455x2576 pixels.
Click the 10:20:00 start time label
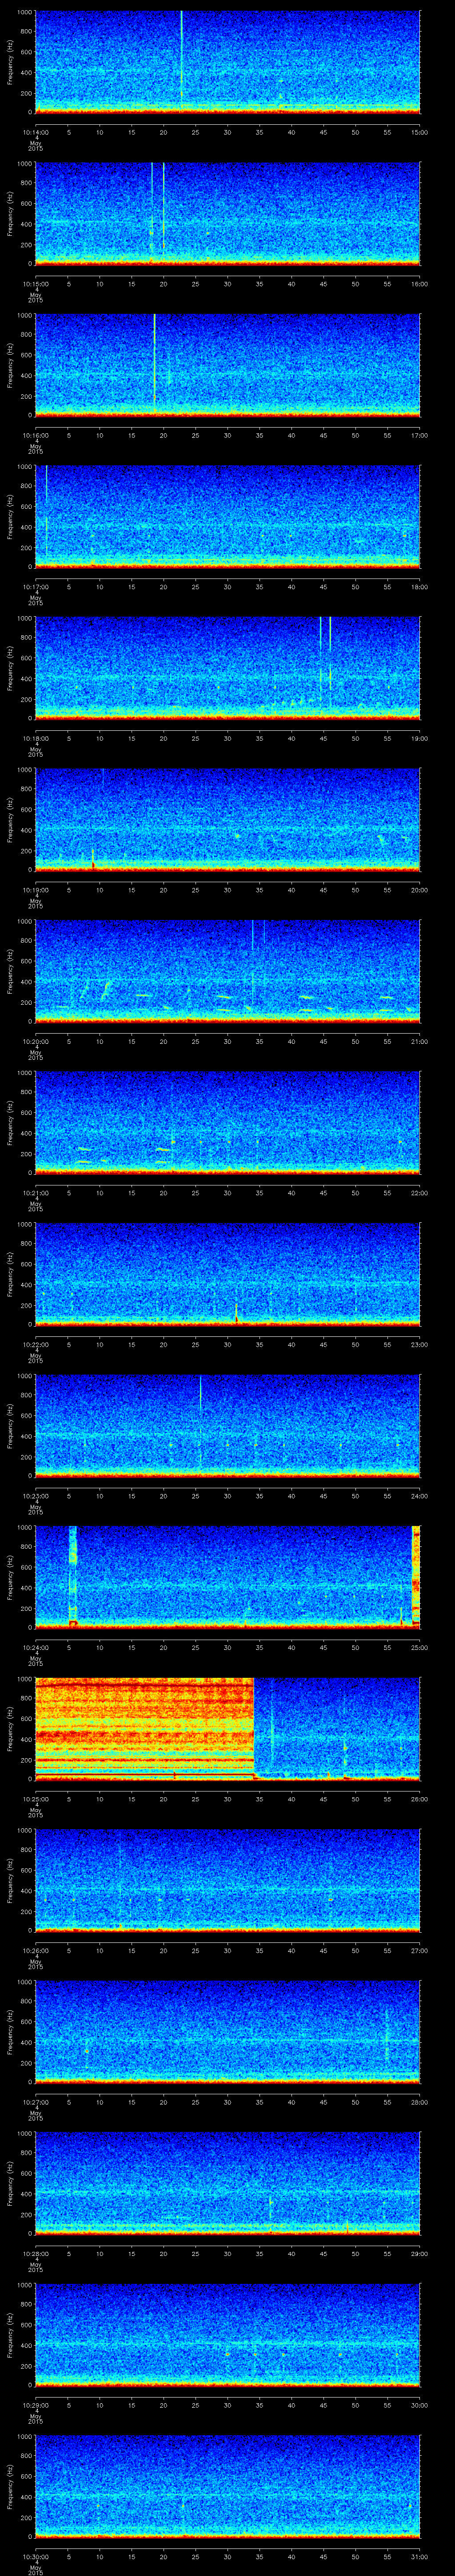35,1041
